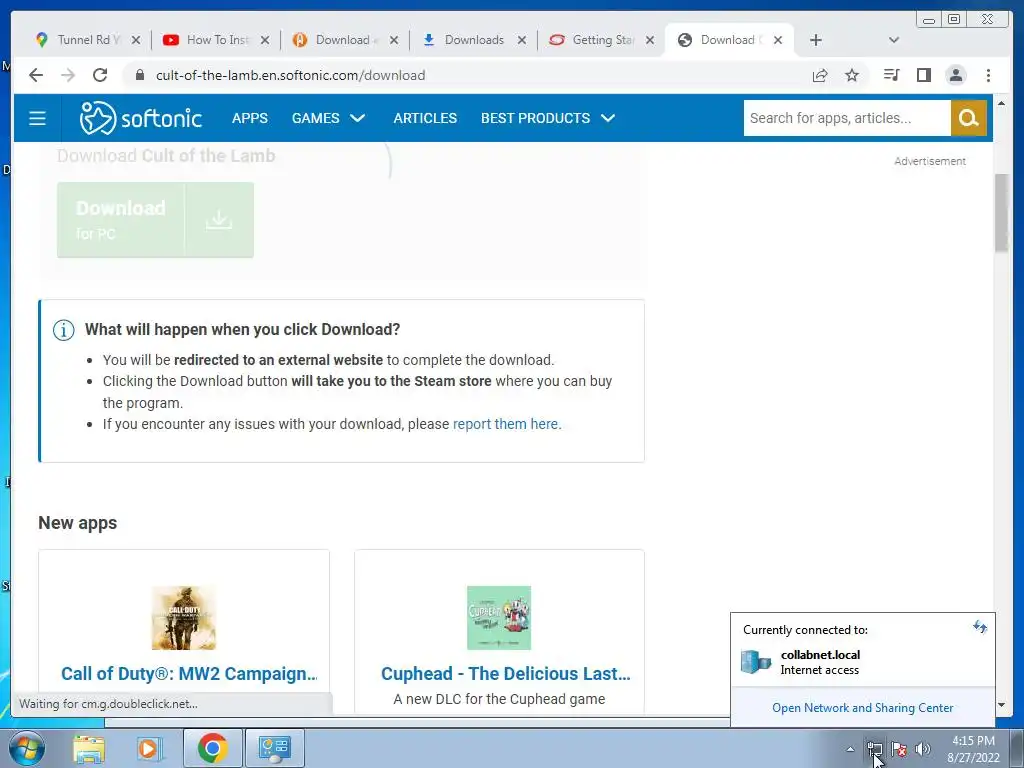Open Chrome three-dot menu
This screenshot has width=1024, height=768.
click(x=988, y=75)
